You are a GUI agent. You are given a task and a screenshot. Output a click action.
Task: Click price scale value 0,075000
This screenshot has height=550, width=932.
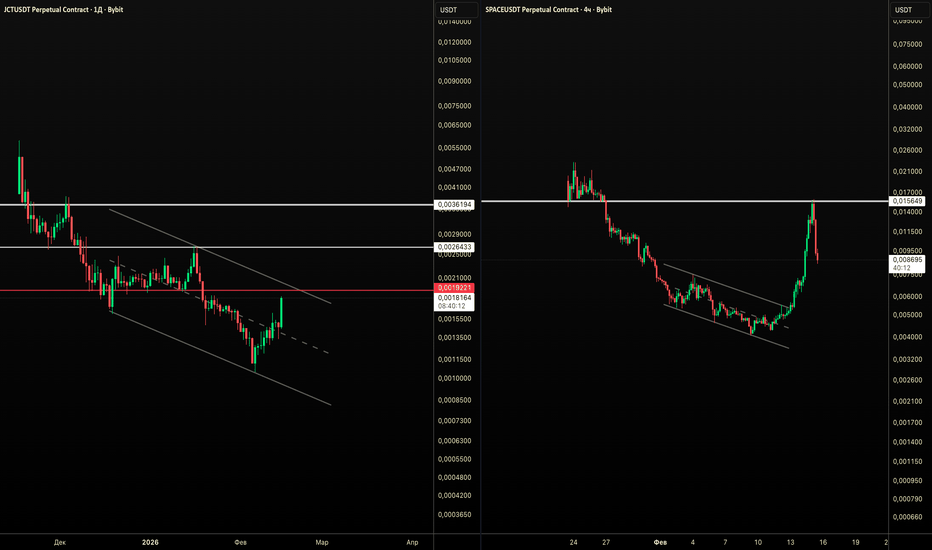point(908,45)
